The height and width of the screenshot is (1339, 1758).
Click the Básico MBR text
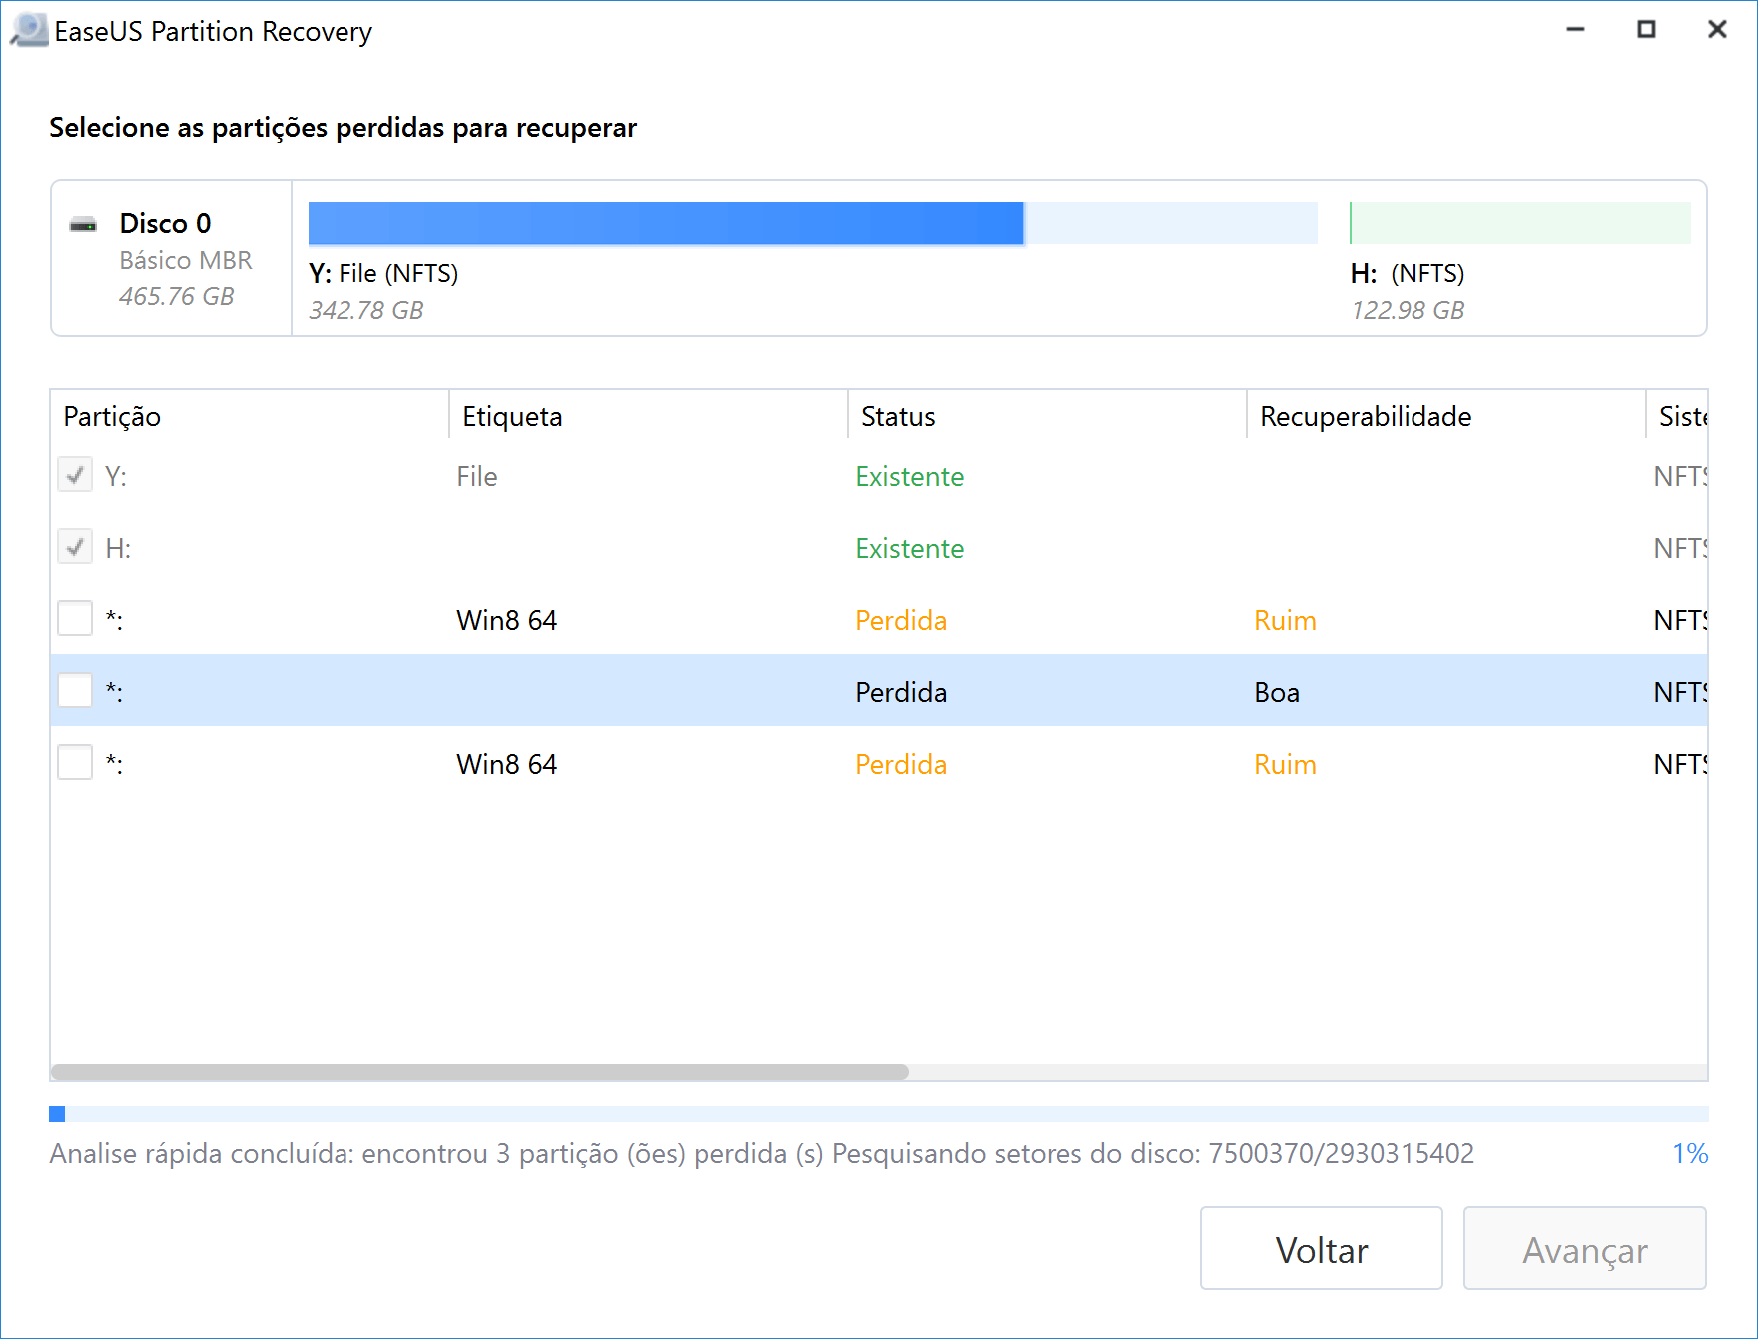click(186, 260)
